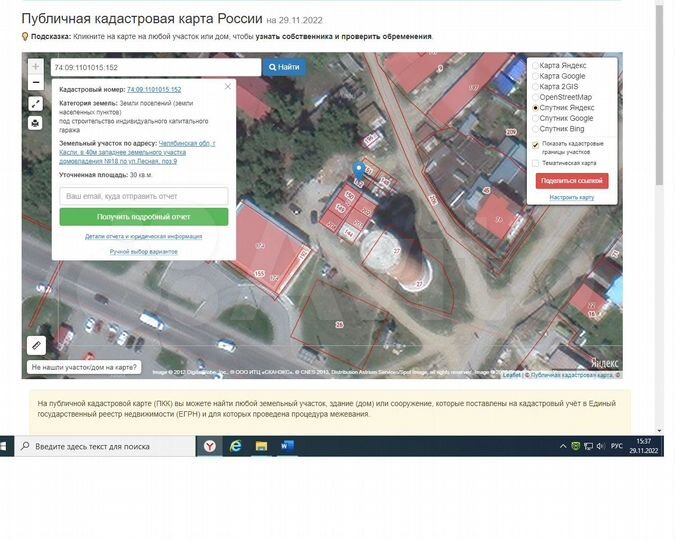Viewport: 675px width, 540px height.
Task: Zoom in the map with plus button
Action: point(36,67)
